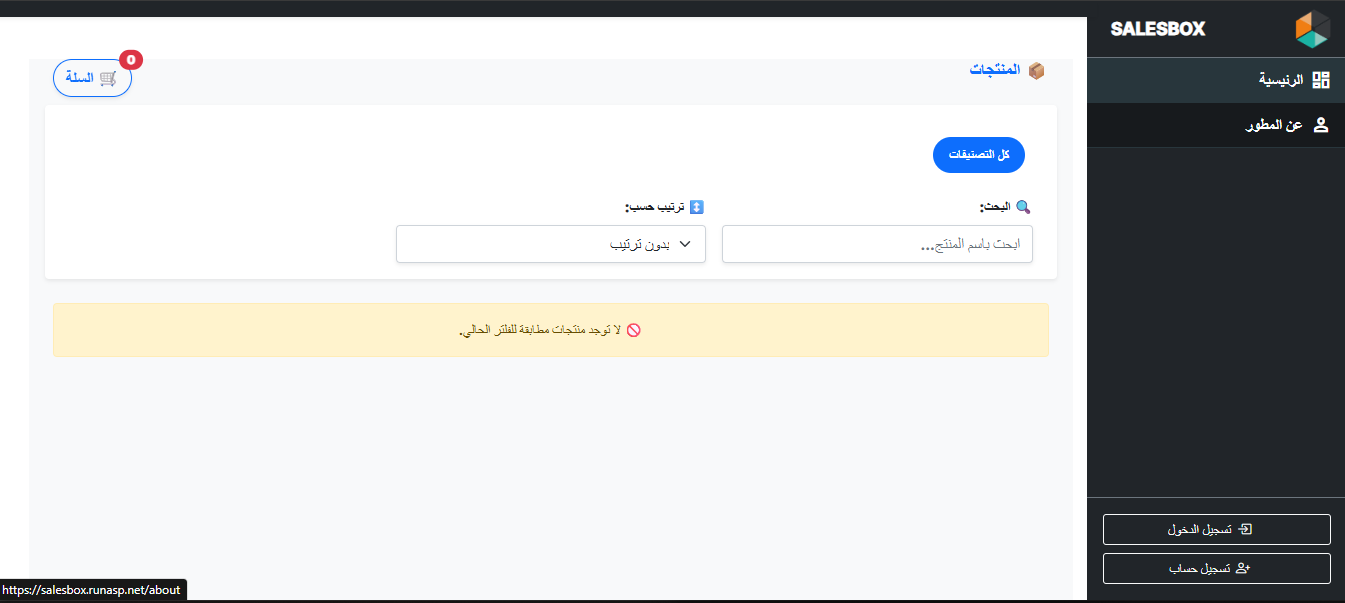Click the SALESBOX cube logo icon

point(1311,29)
